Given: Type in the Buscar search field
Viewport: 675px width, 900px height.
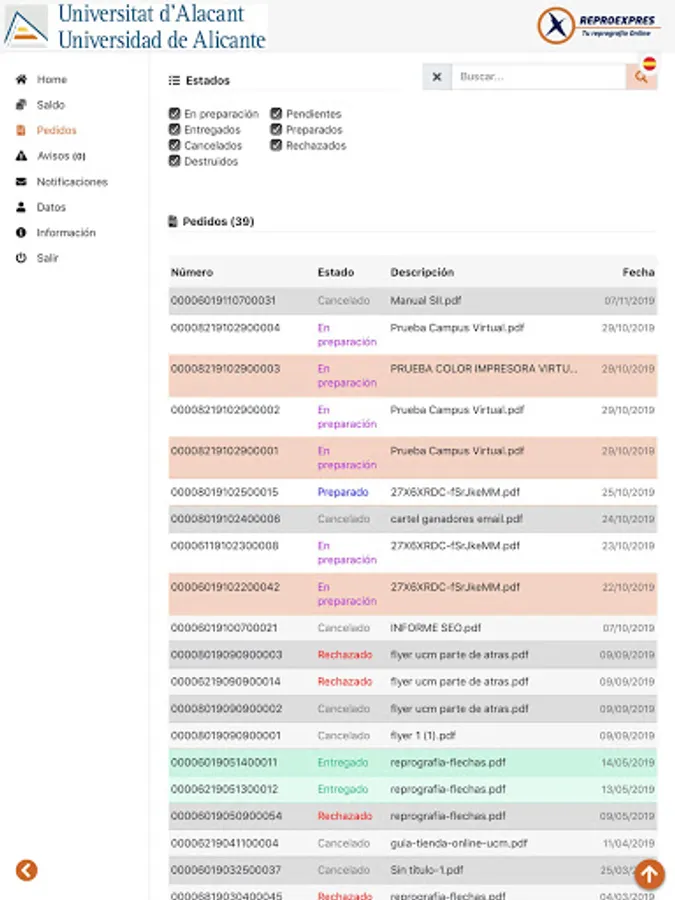Looking at the screenshot, I should click(x=538, y=77).
